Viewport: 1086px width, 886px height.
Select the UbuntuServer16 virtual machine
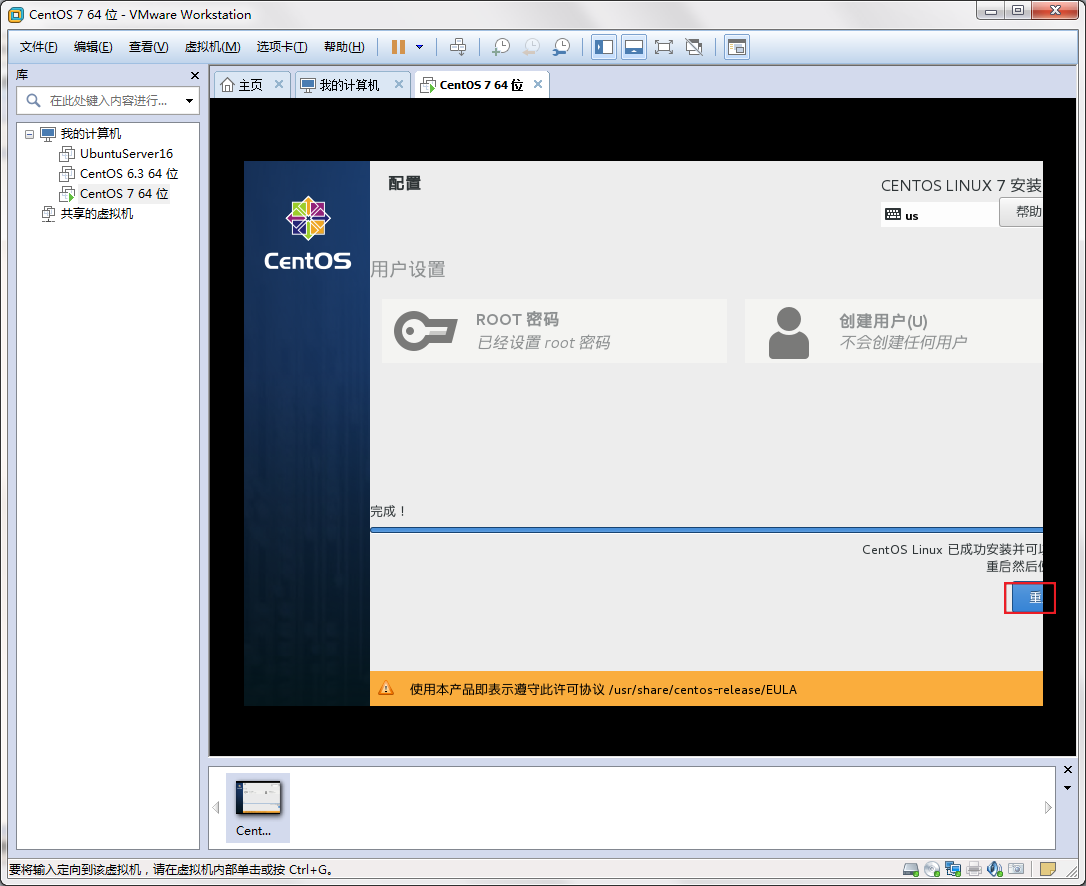(126, 154)
